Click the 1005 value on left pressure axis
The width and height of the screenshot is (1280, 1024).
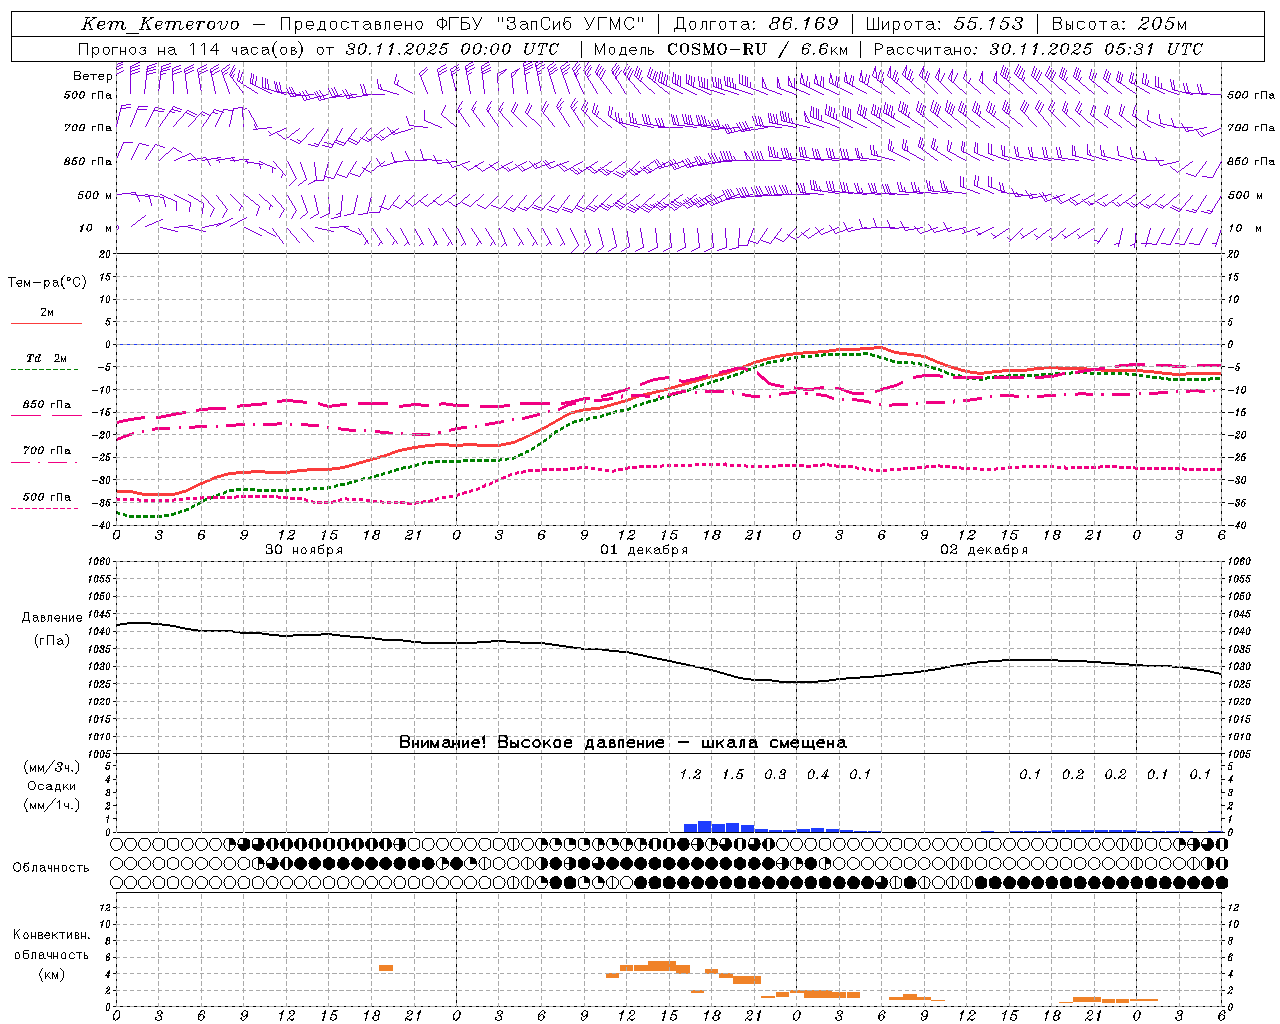tap(100, 754)
